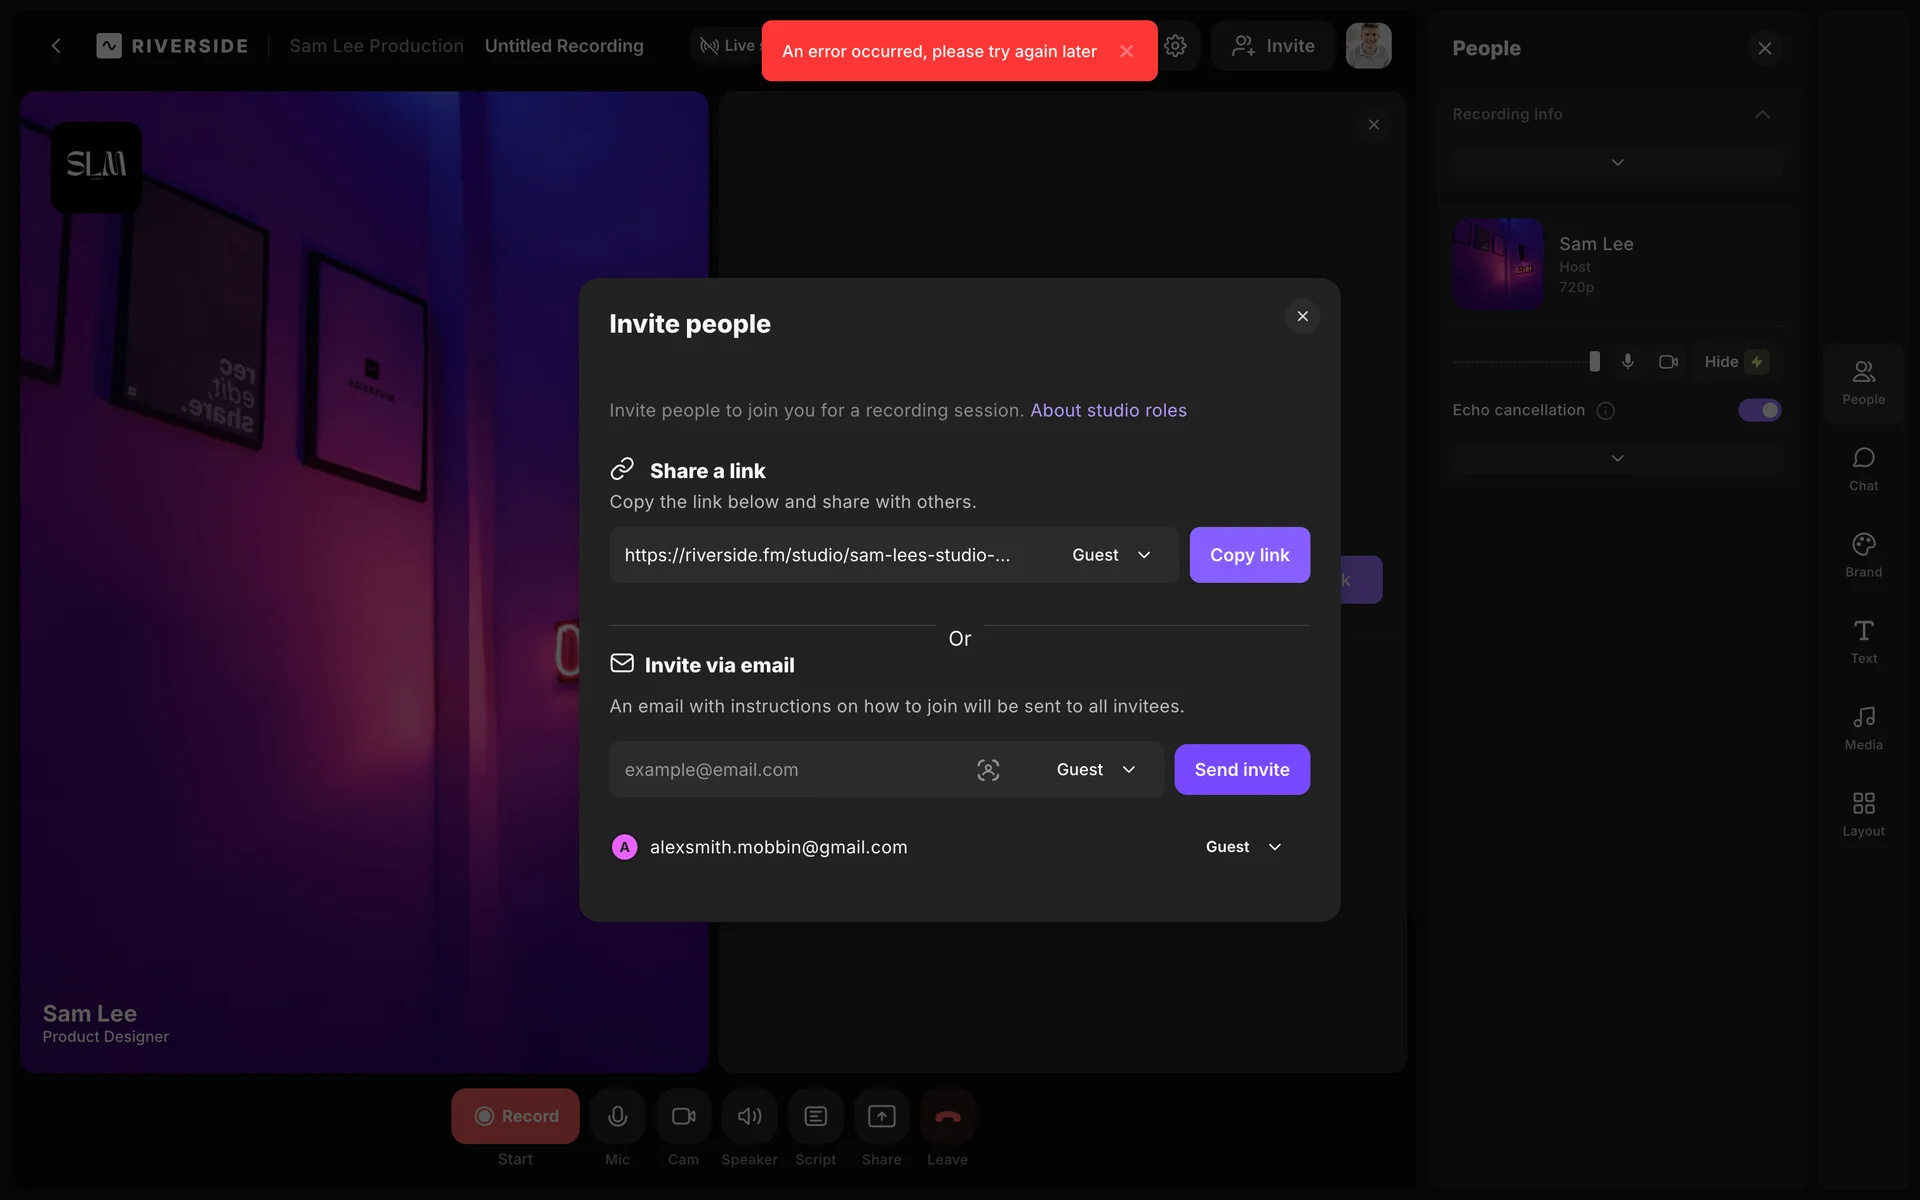Viewport: 1920px width, 1200px height.
Task: Mute the Mic in bottom toolbar
Action: [617, 1116]
